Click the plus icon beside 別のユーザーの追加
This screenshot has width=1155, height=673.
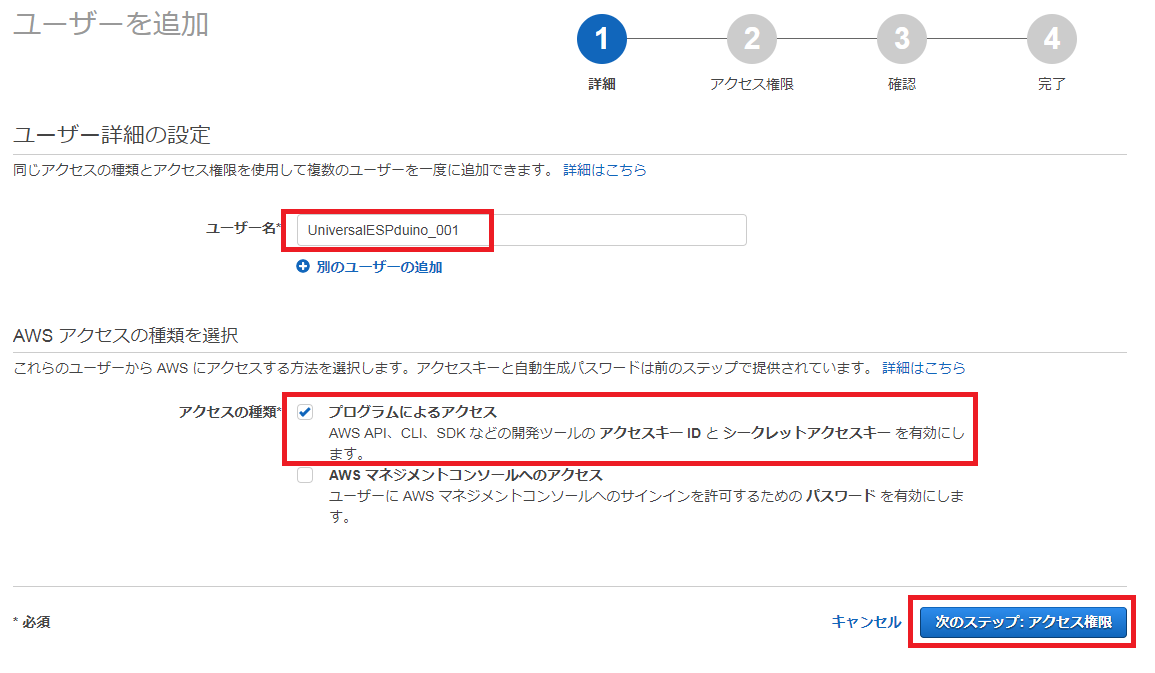[303, 267]
